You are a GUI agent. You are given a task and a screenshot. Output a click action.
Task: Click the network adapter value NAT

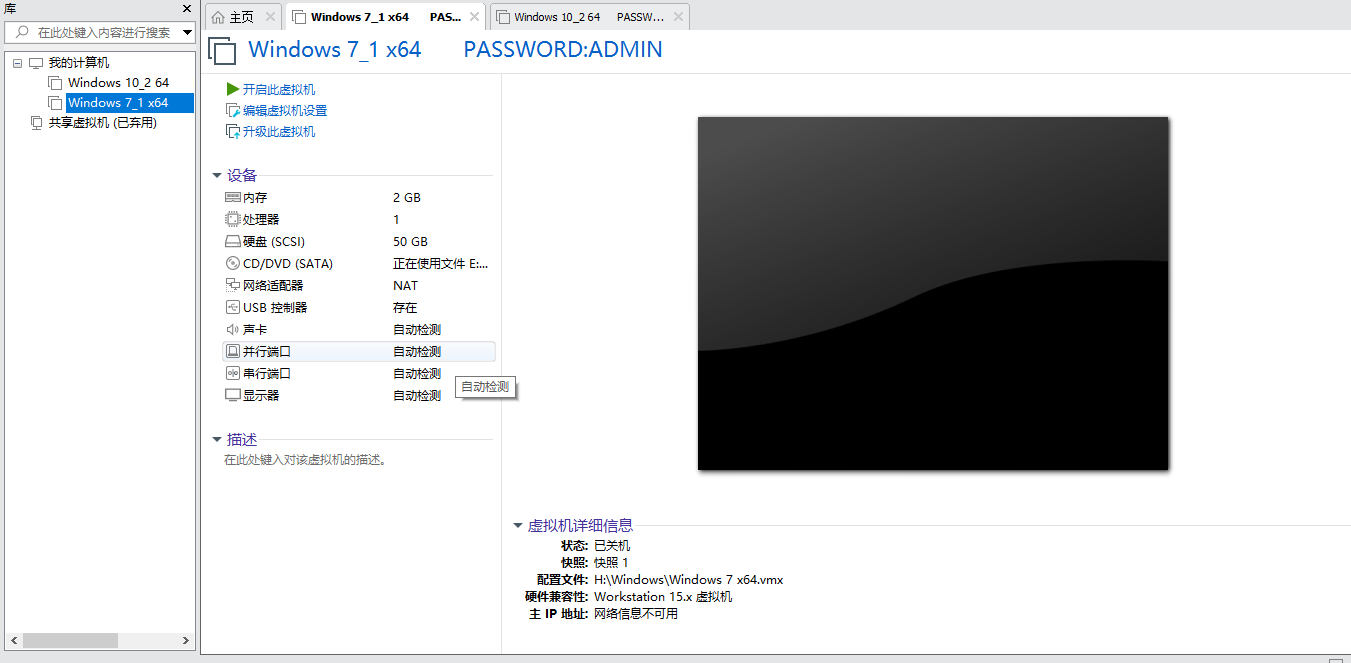point(406,285)
